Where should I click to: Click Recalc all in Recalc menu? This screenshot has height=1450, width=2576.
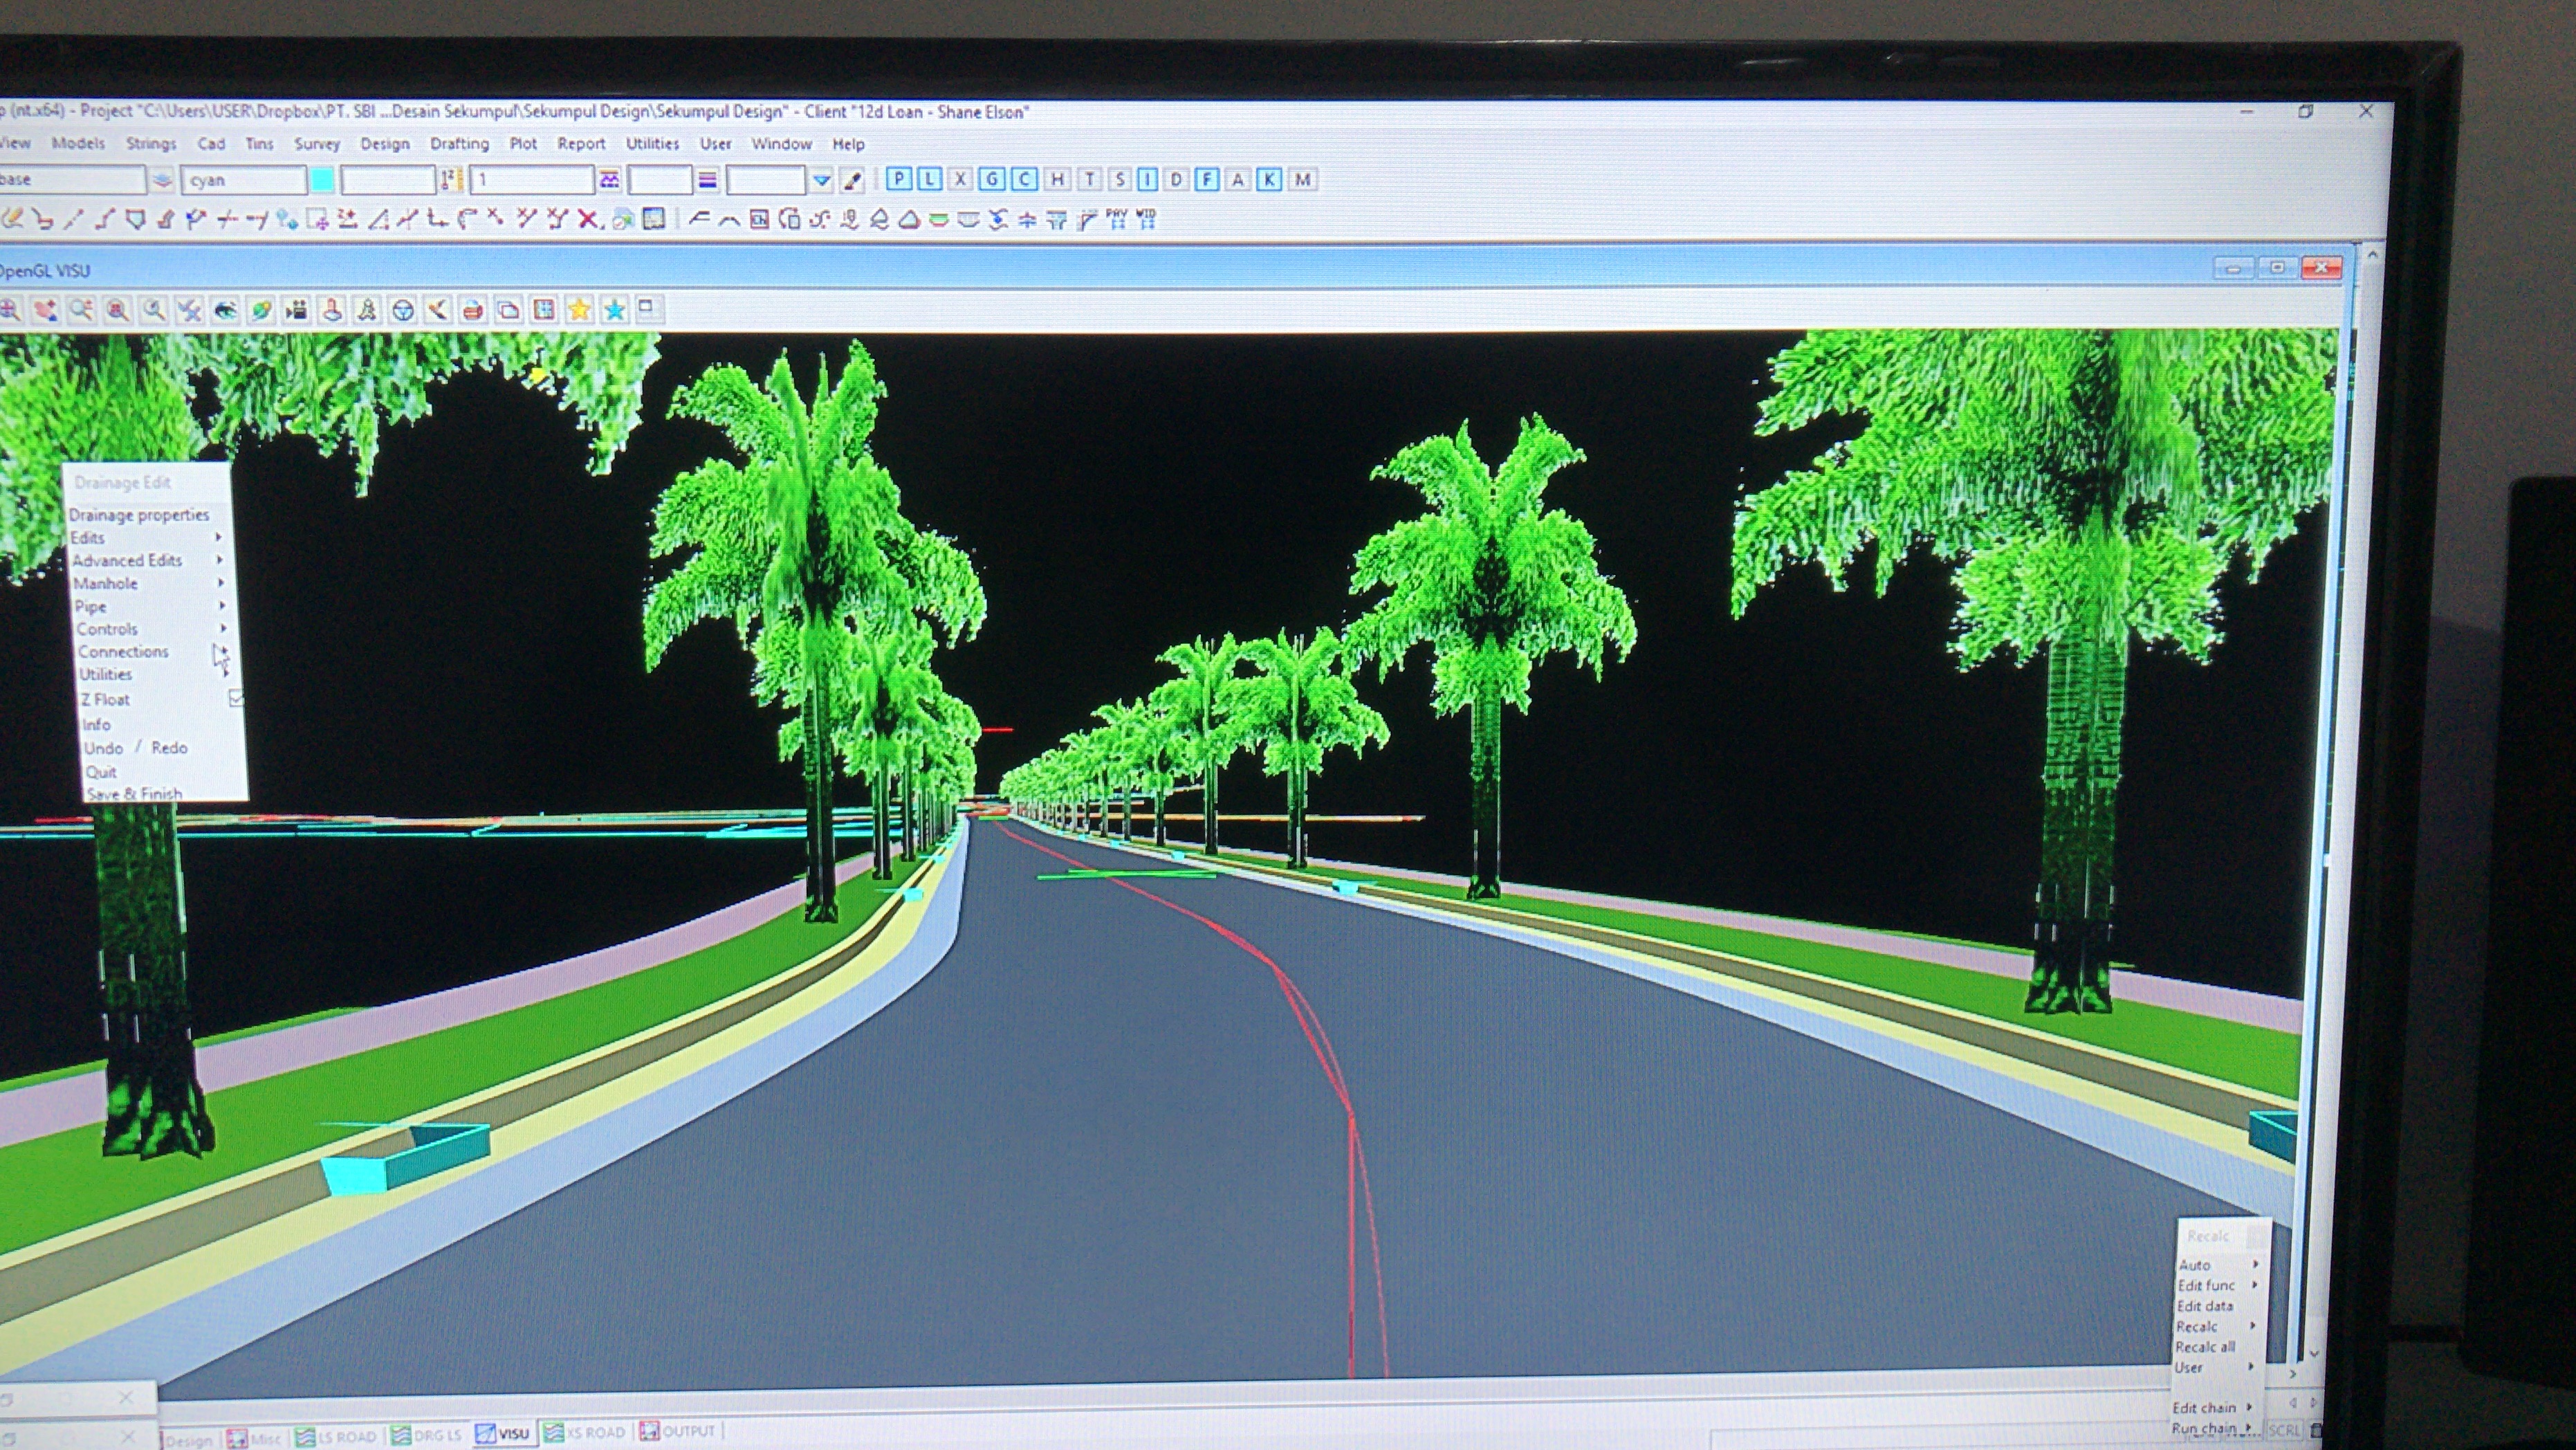pos(2205,1346)
